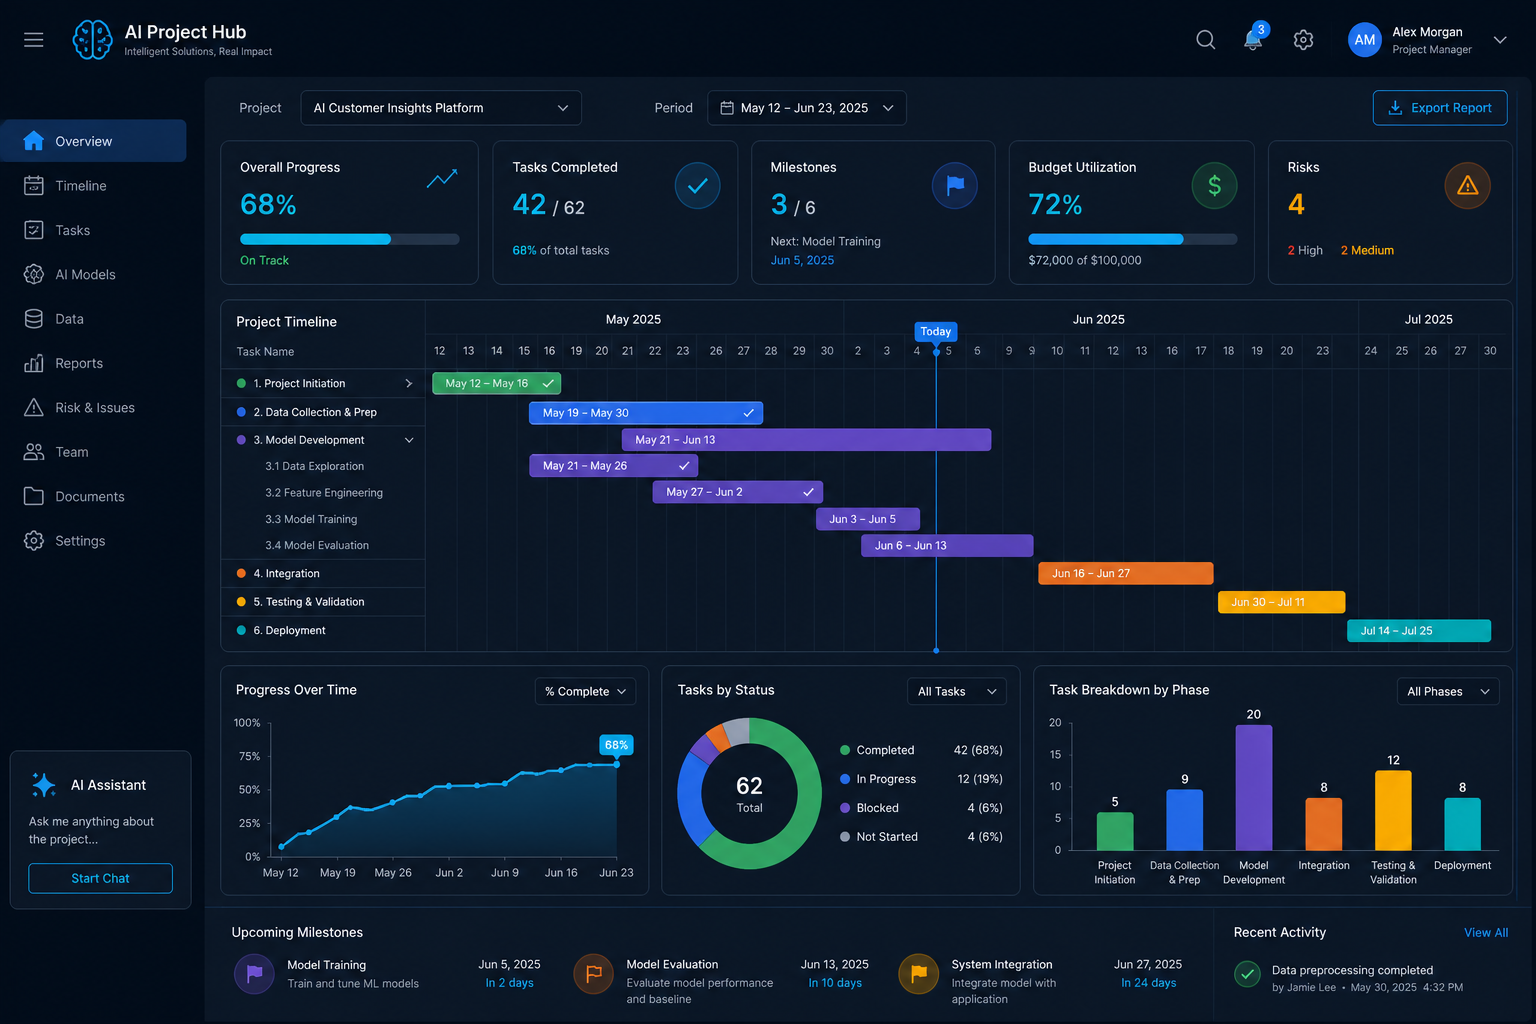Open the notifications bell
The image size is (1536, 1024).
(x=1253, y=39)
